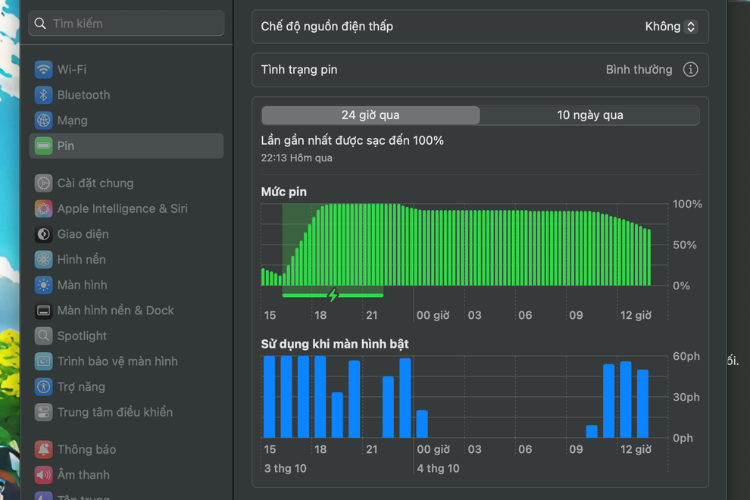Image resolution: width=750 pixels, height=500 pixels.
Task: Click the search magnifier icon
Action: pyautogui.click(x=40, y=23)
